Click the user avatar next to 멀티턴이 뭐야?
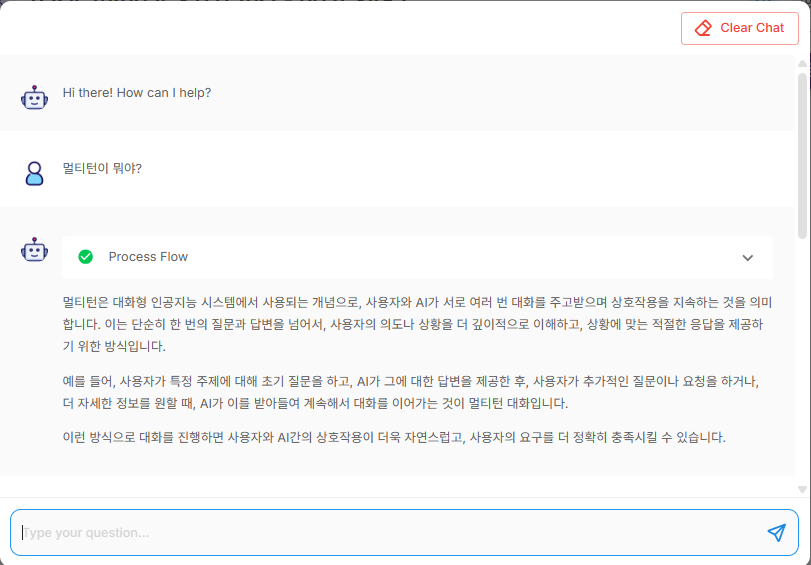 click(35, 172)
